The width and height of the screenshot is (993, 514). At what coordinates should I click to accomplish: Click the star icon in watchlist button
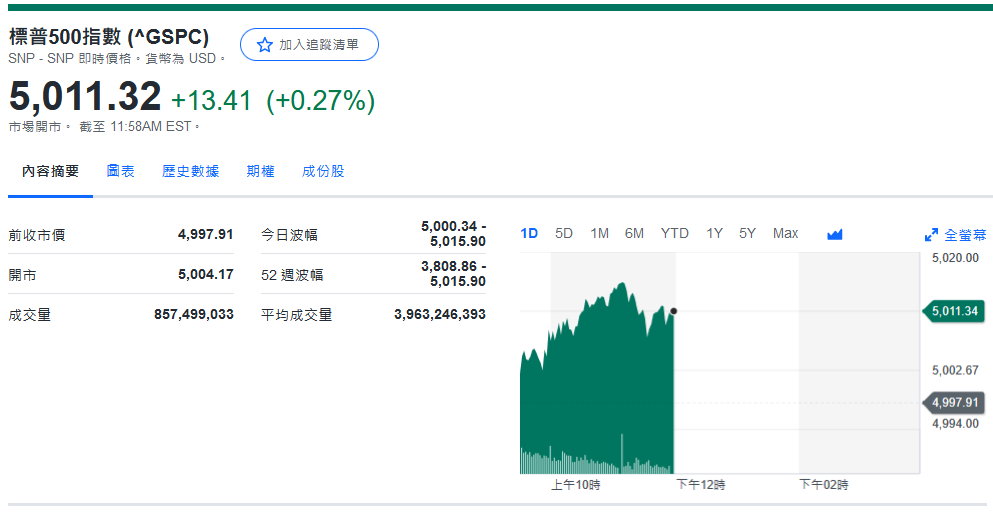(x=264, y=45)
